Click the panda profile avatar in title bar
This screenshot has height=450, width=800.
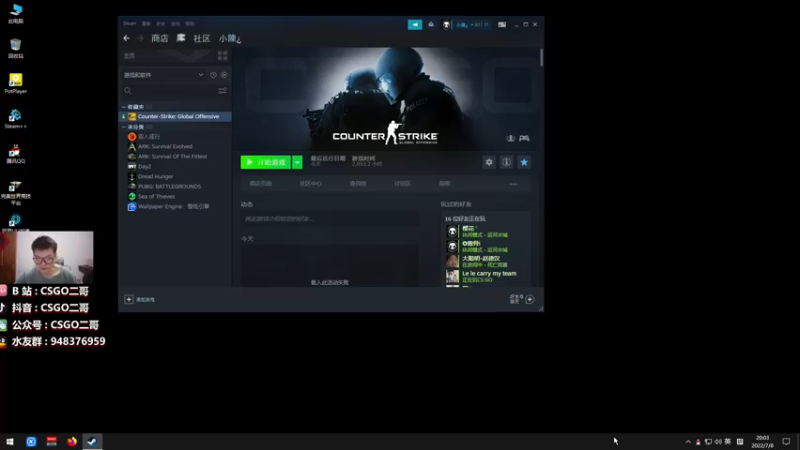(x=446, y=24)
